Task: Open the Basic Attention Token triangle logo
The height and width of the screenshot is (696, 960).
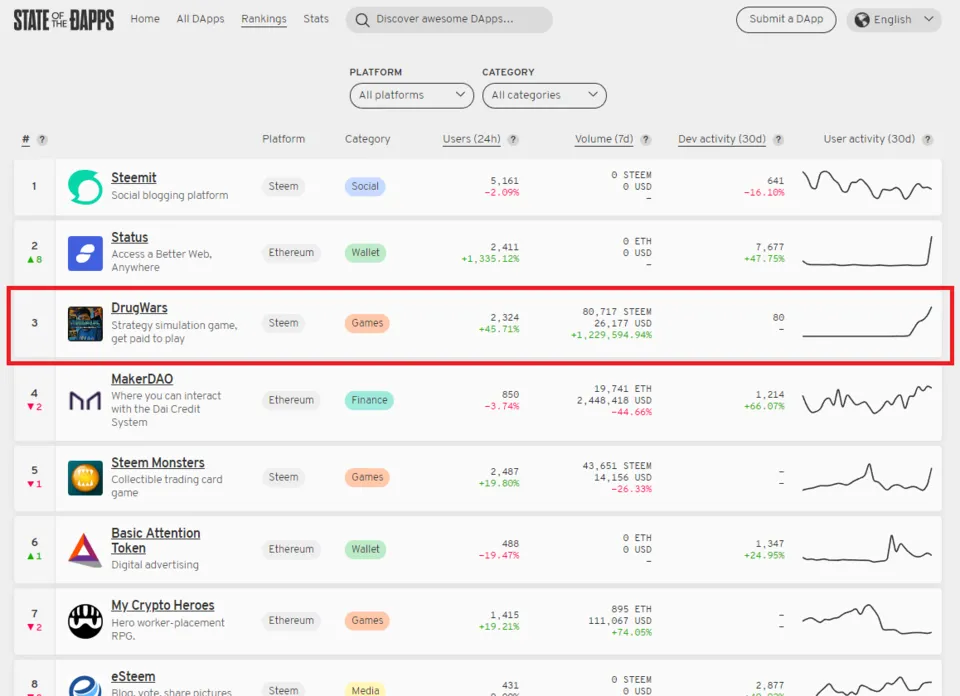Action: (85, 549)
